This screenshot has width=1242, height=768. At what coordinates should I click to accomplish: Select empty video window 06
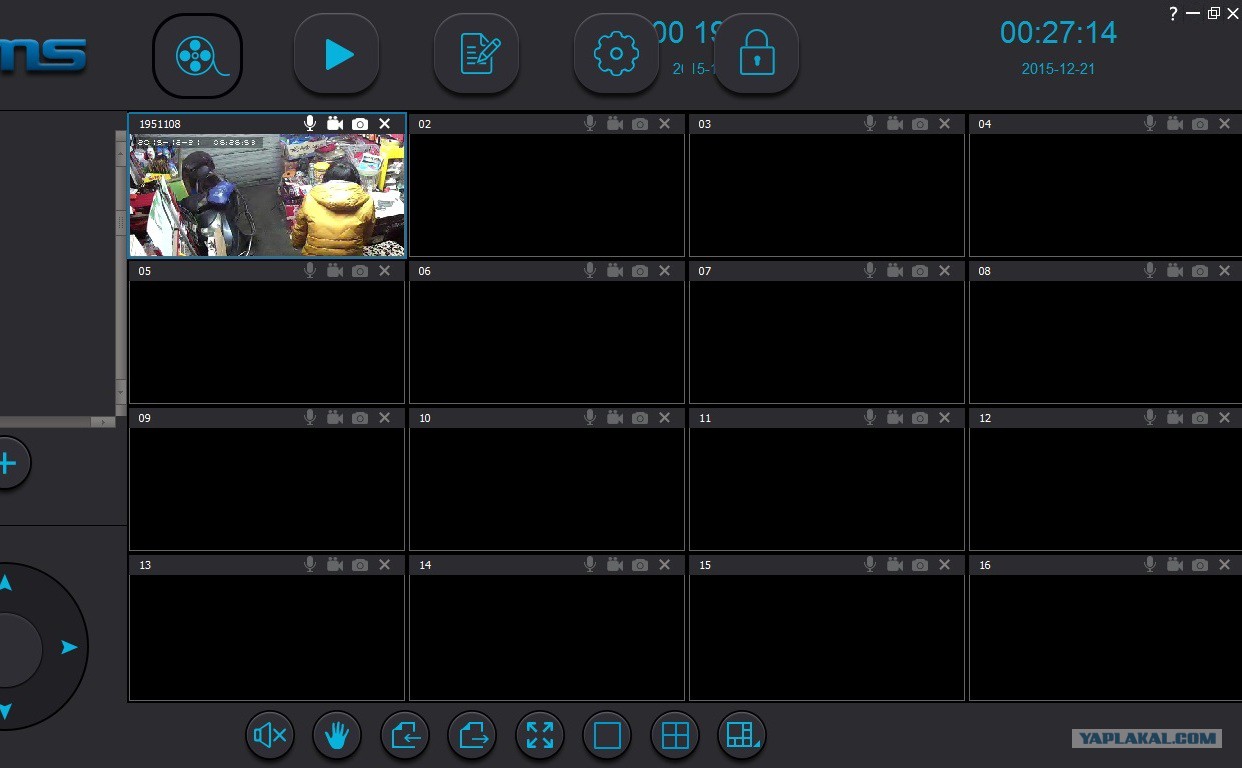pyautogui.click(x=547, y=342)
